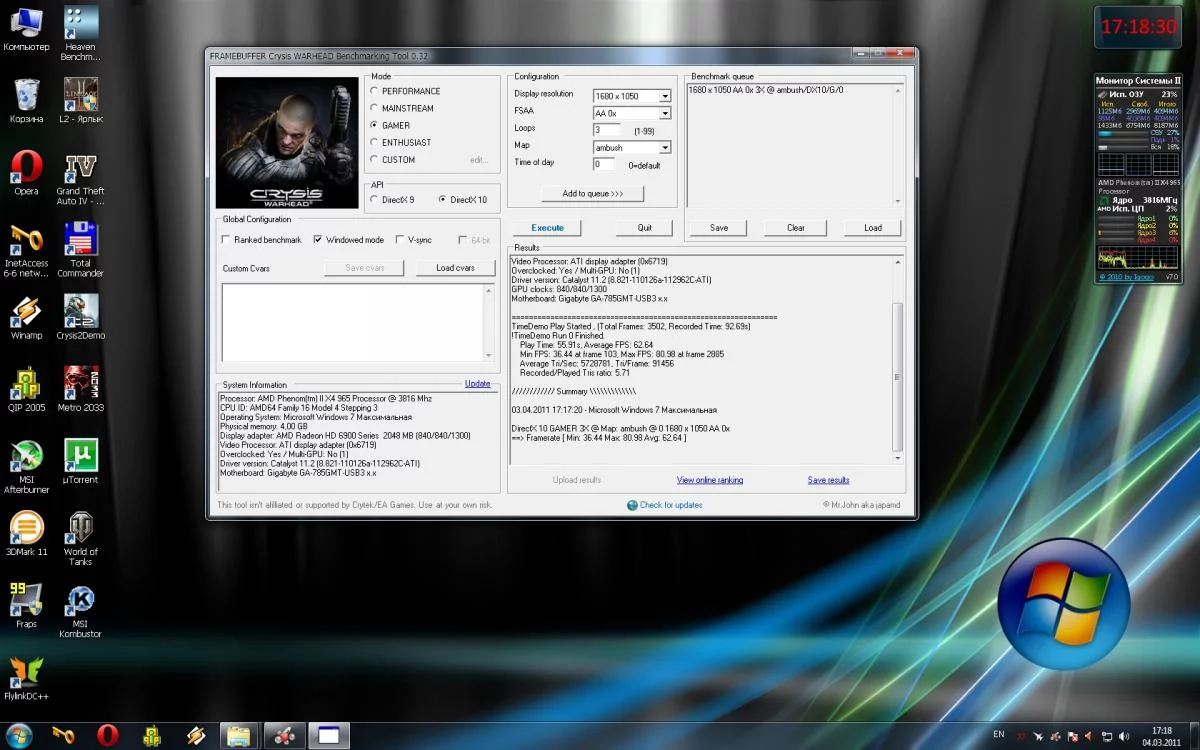Click the Add to queue button
Screen dimensions: 1200x750
(592, 193)
